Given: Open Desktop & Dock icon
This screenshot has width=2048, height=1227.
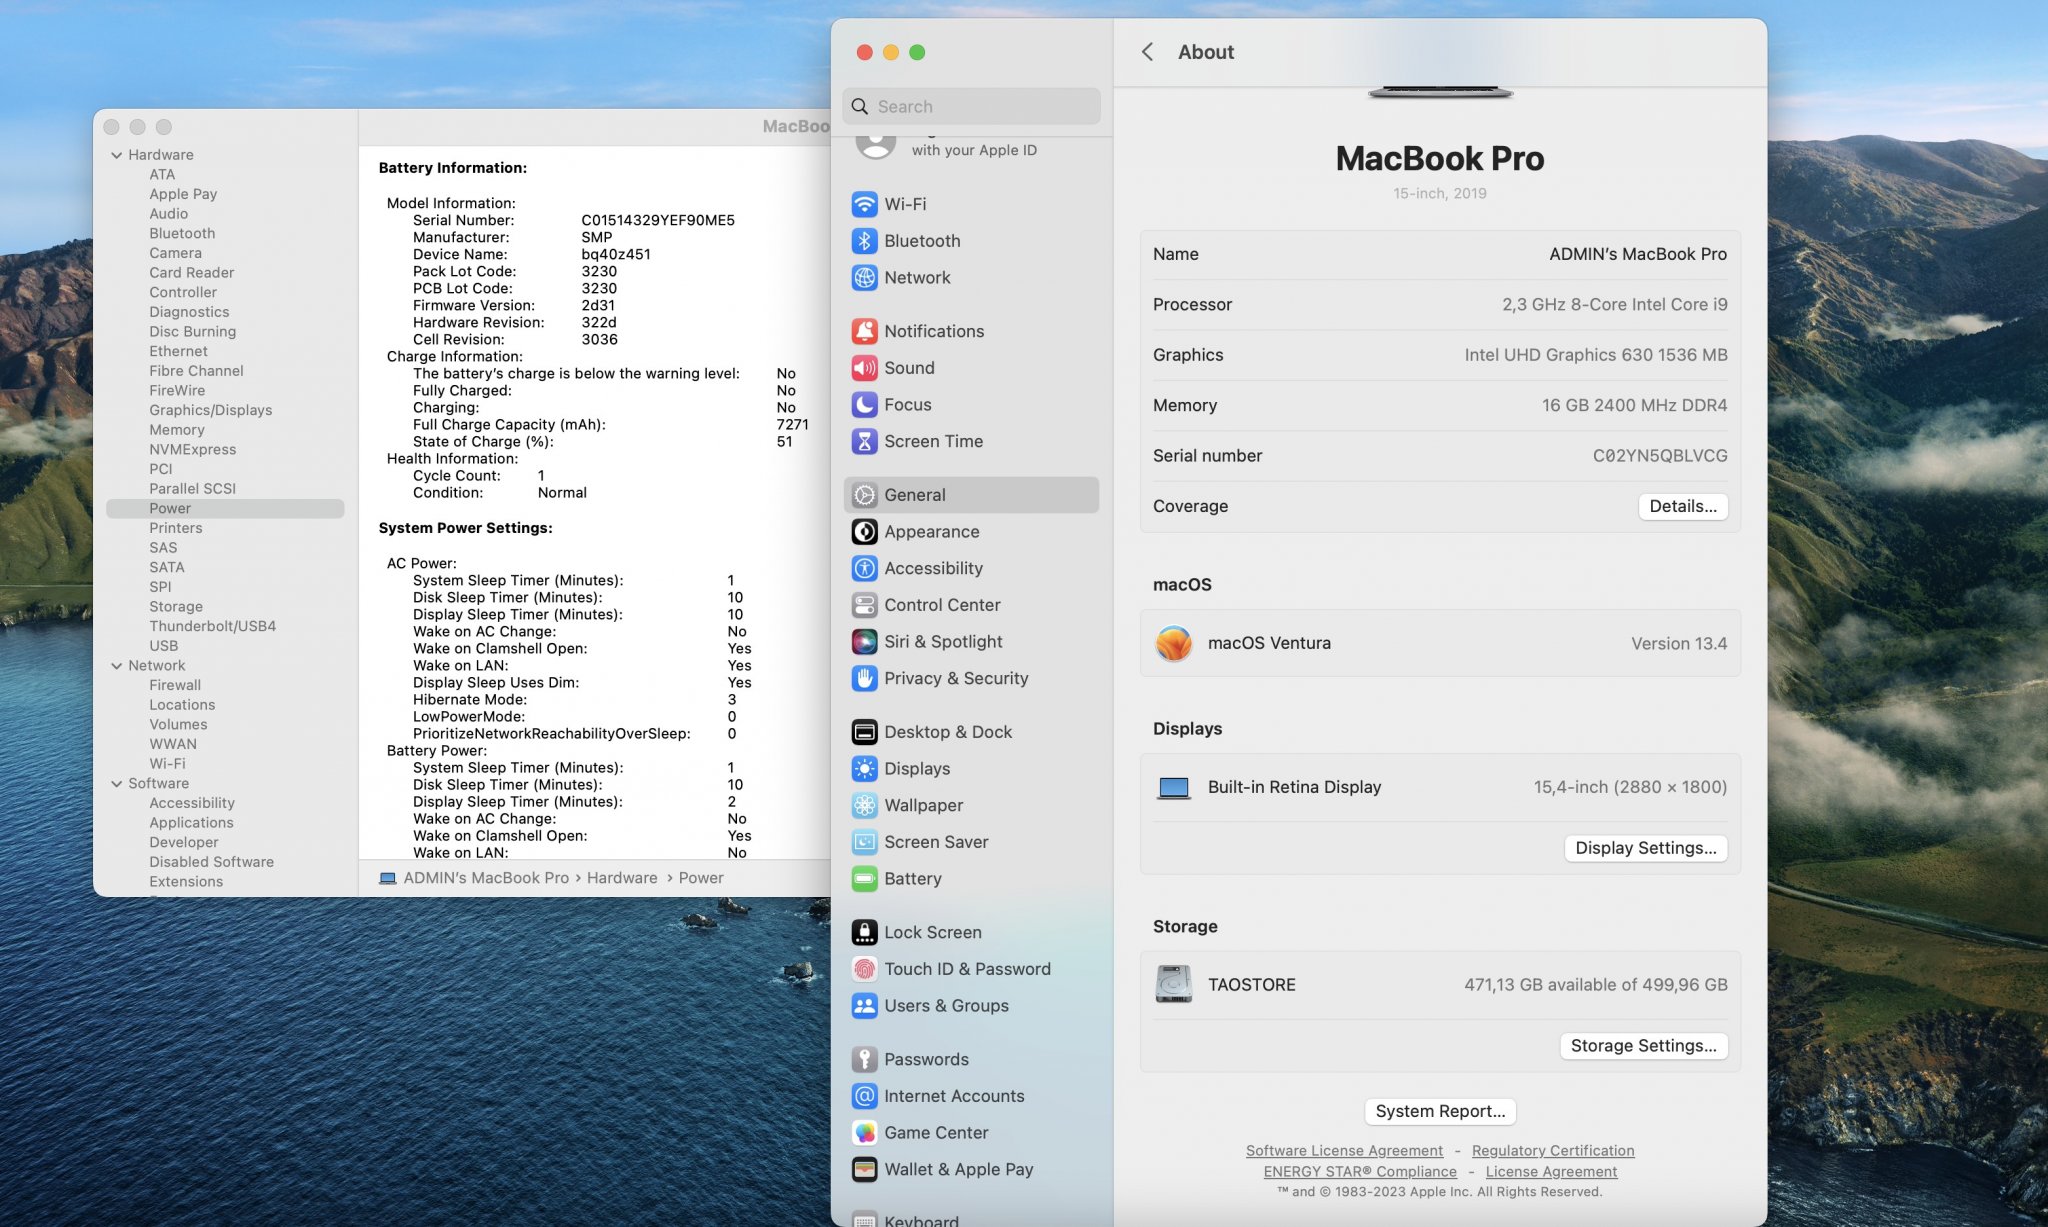Looking at the screenshot, I should [864, 732].
